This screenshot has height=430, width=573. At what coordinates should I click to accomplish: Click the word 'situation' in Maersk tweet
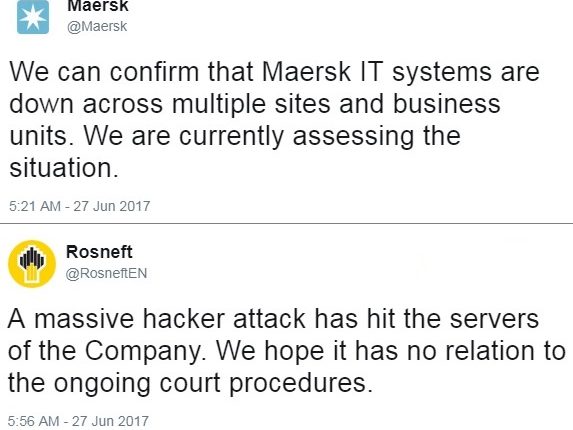[64, 168]
